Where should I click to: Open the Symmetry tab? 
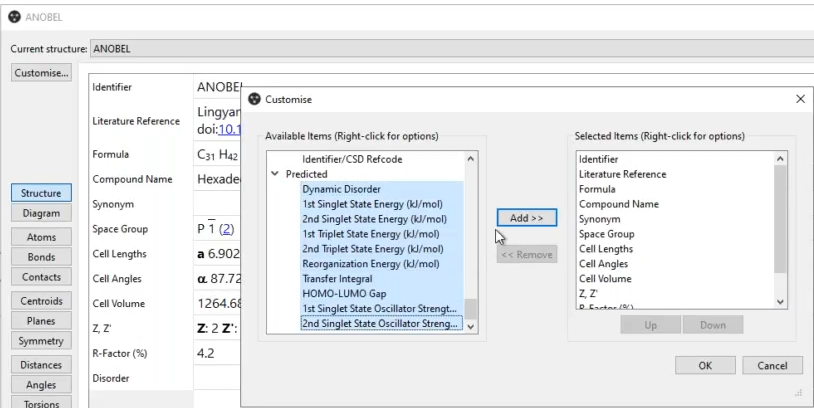(x=41, y=341)
